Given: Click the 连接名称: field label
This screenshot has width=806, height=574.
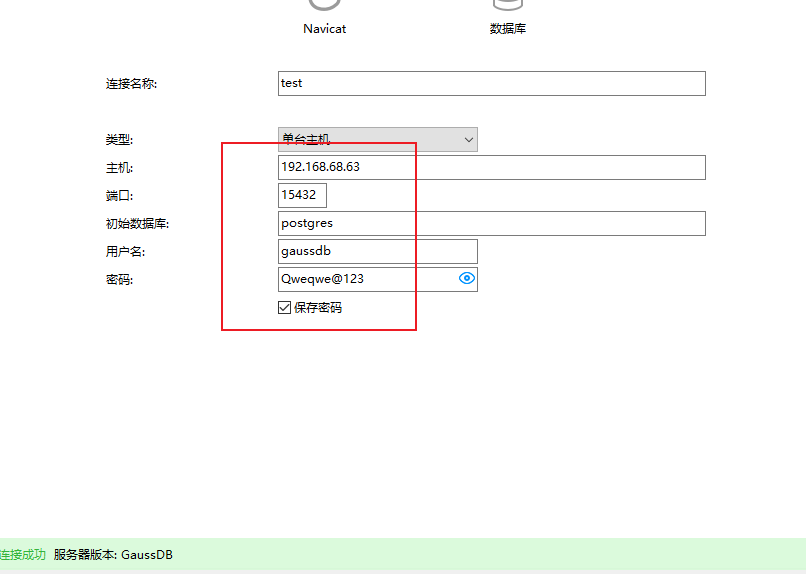Looking at the screenshot, I should click(131, 84).
